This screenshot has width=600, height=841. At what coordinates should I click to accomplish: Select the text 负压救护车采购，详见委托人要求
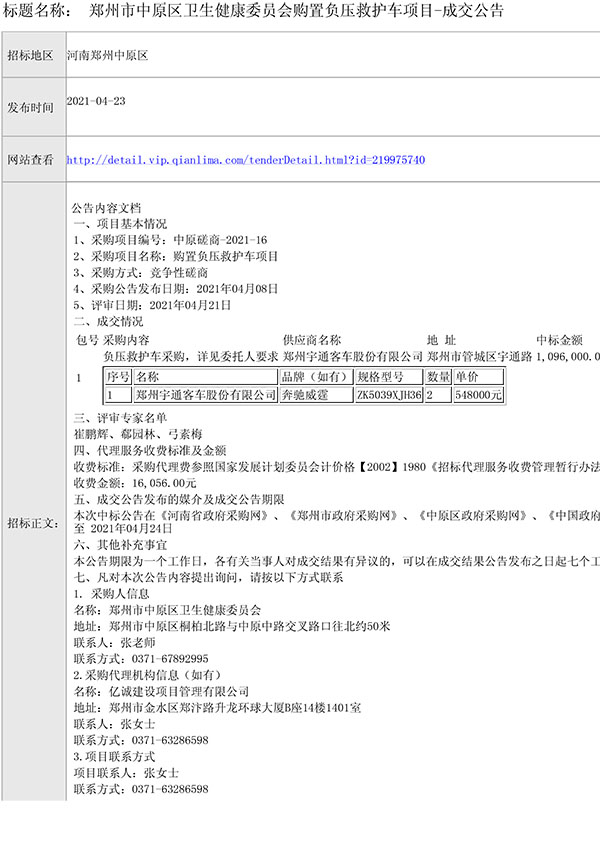click(x=191, y=356)
